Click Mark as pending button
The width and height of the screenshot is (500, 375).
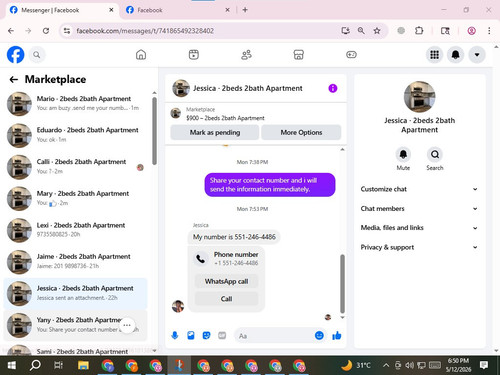pyautogui.click(x=215, y=132)
